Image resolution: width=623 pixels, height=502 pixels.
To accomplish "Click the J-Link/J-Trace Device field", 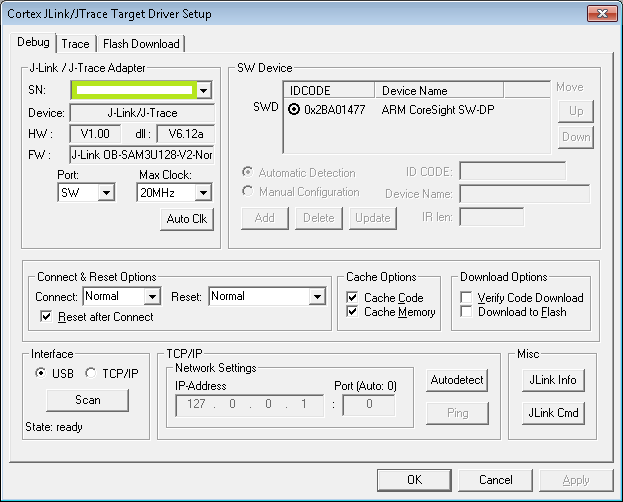I will point(142,113).
